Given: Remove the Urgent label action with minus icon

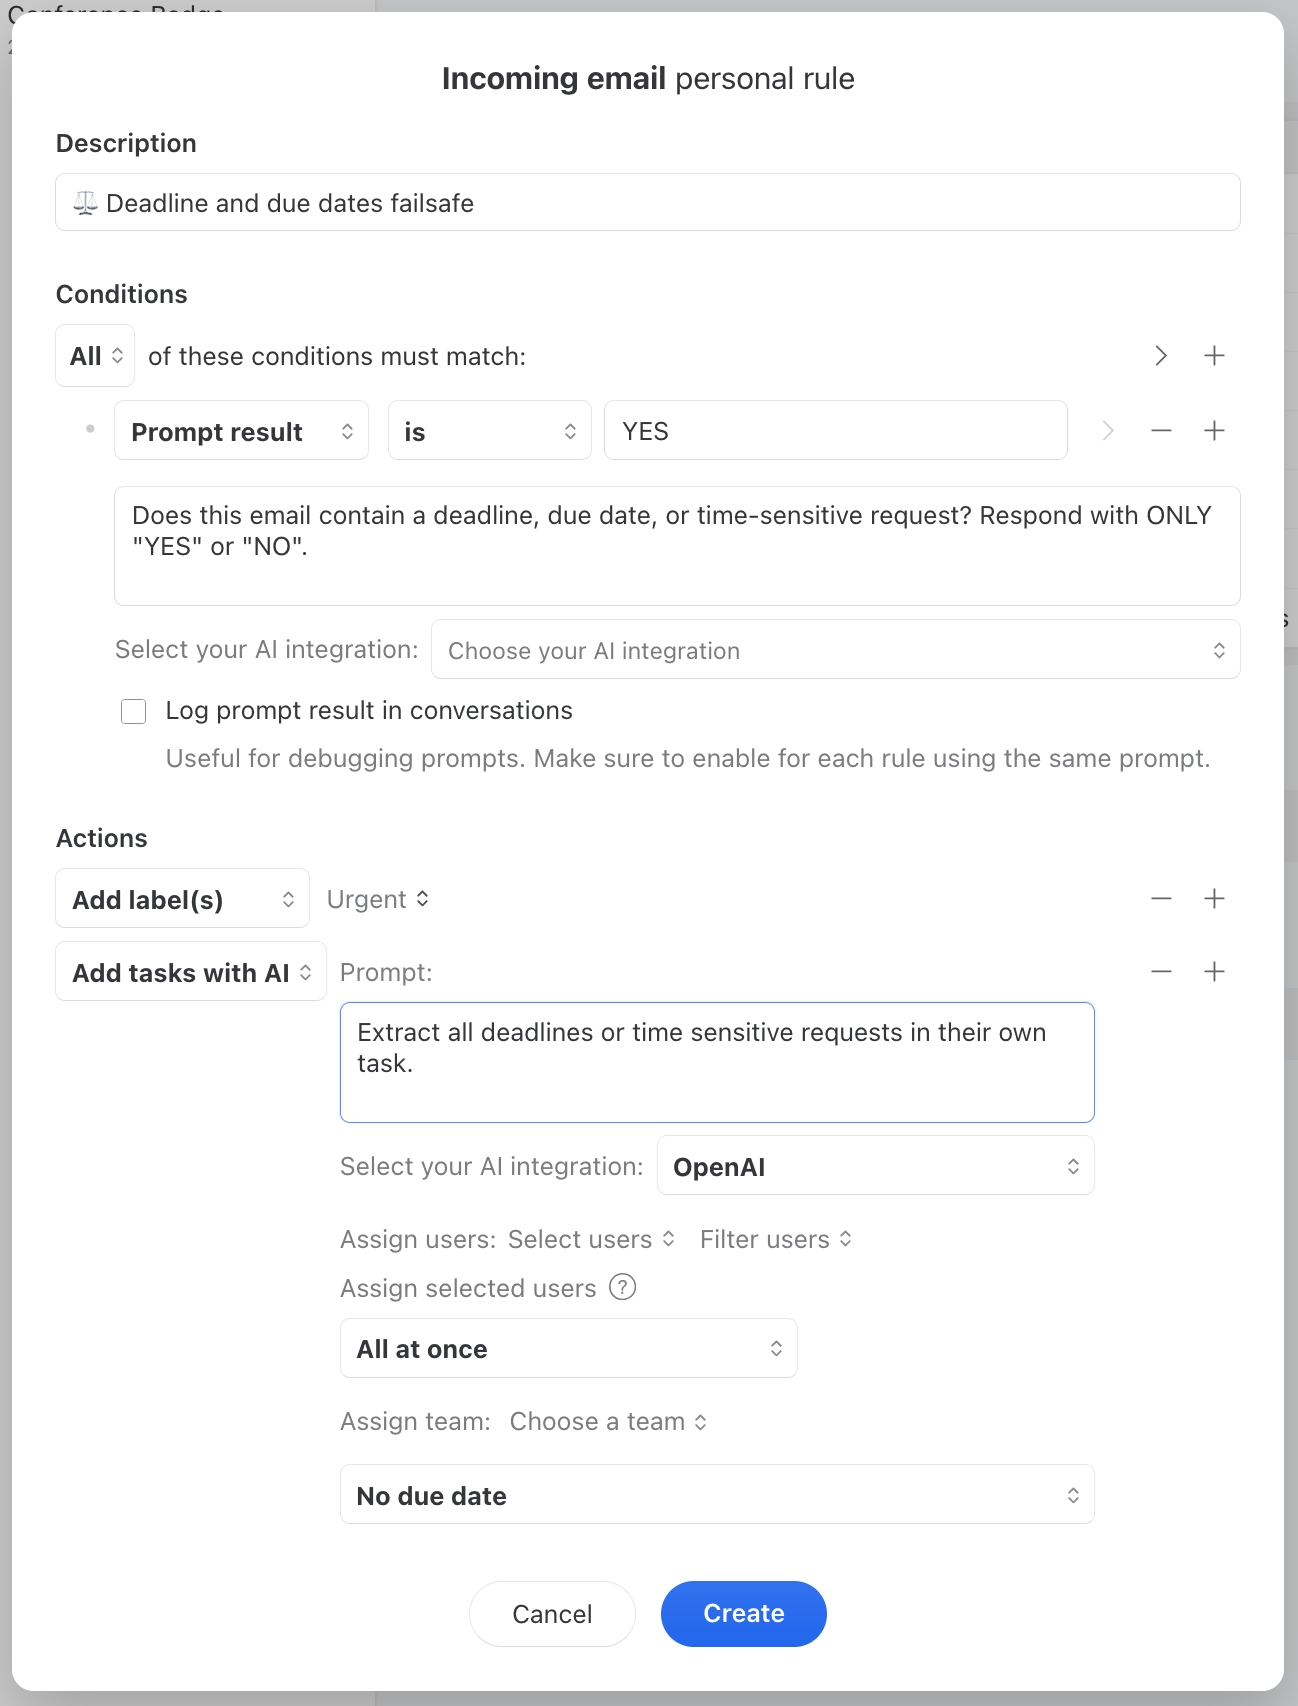Looking at the screenshot, I should [x=1161, y=898].
